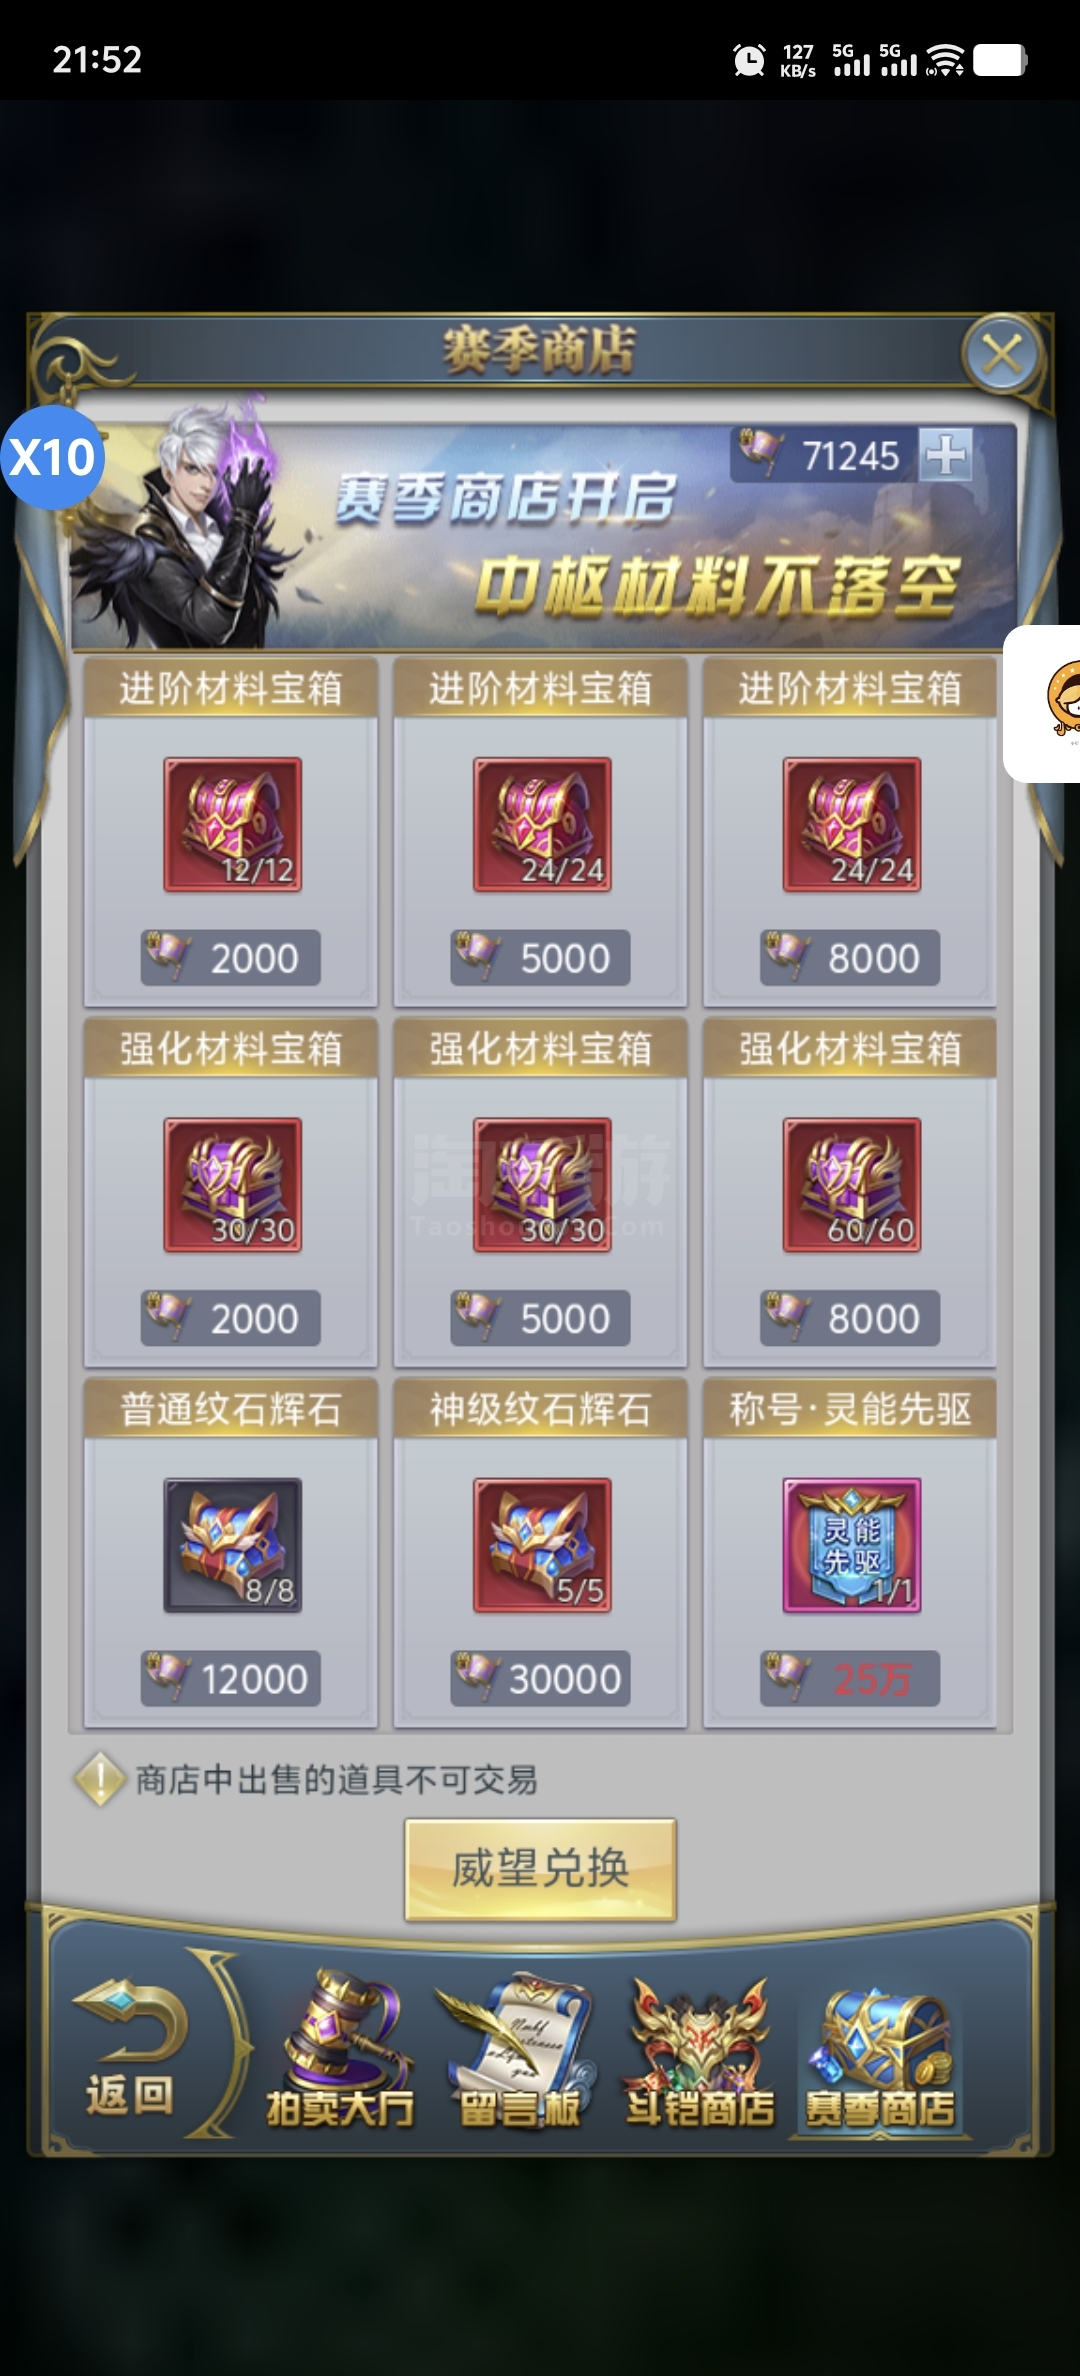Select the 5000-cost 进阶材料宝箱 chest icon
Image resolution: width=1080 pixels, height=2376 pixels.
tap(542, 824)
